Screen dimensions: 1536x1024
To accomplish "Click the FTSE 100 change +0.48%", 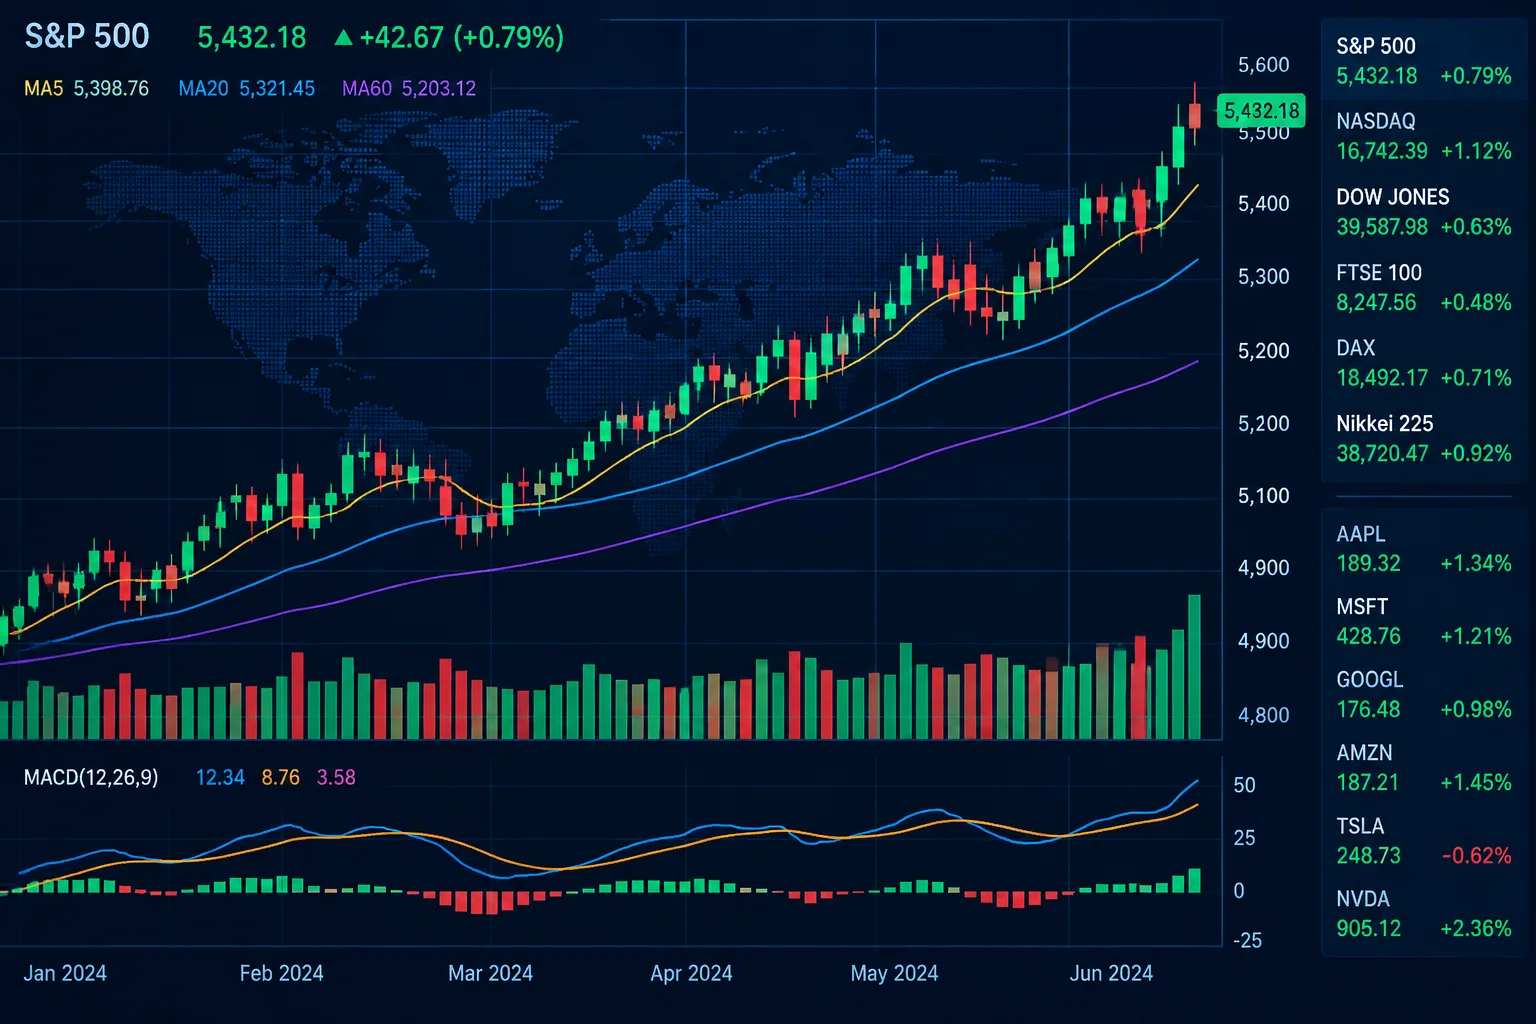I will (x=1476, y=303).
